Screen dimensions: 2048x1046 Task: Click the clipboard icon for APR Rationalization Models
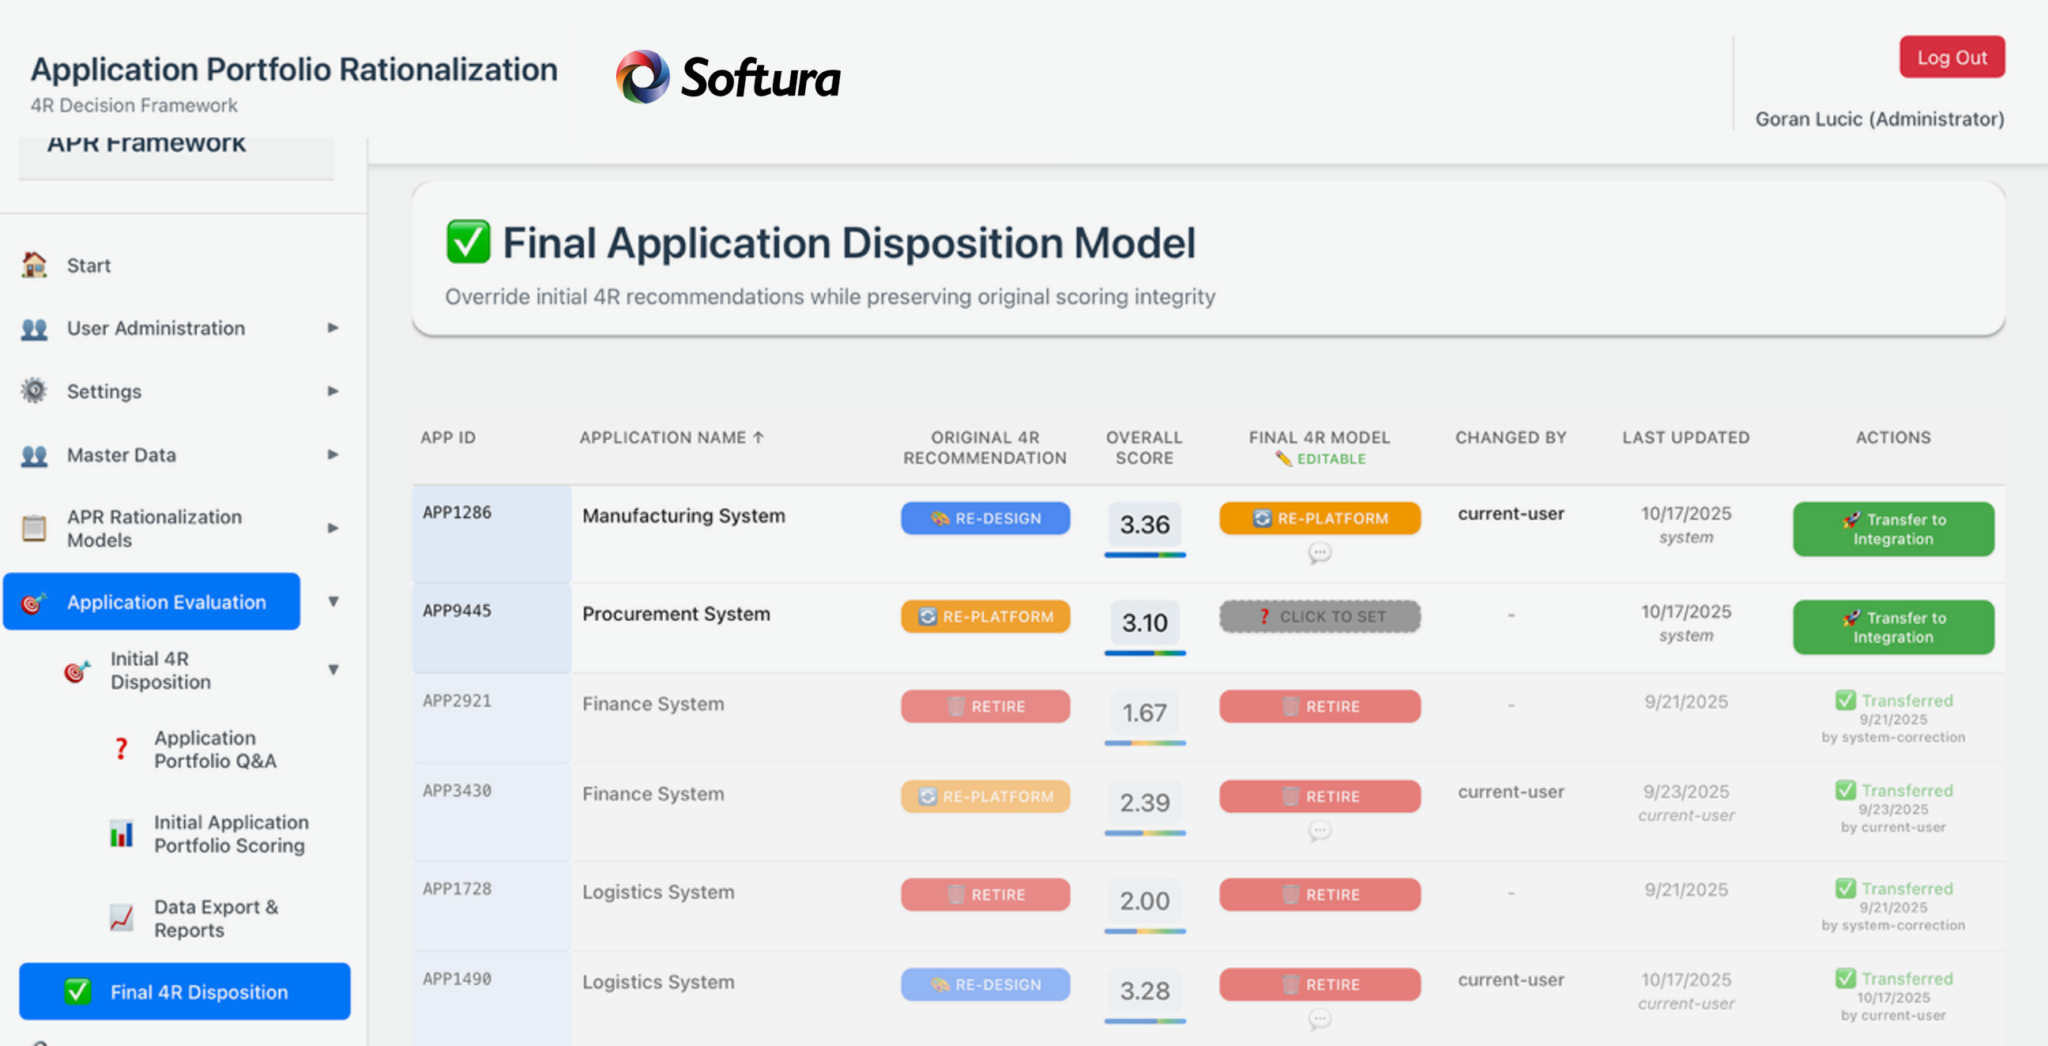34,528
